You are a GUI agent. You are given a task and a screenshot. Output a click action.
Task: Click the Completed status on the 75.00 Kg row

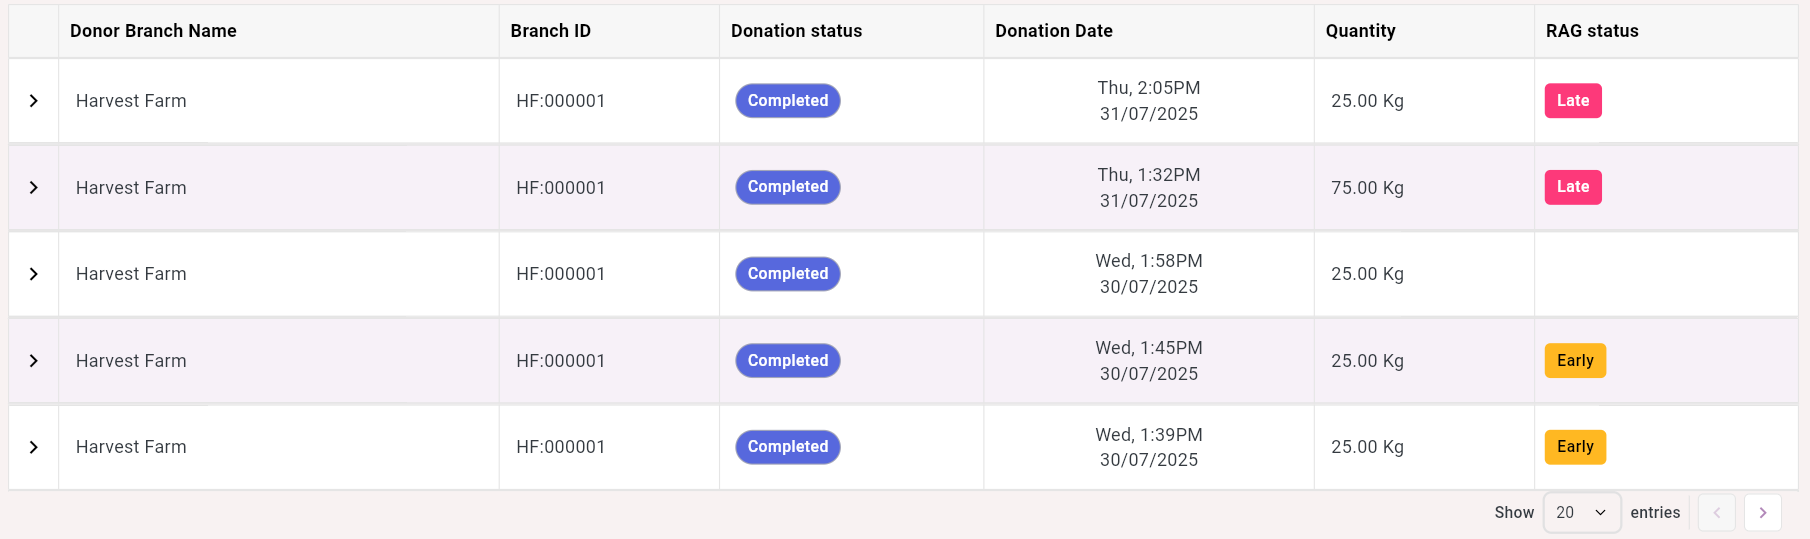coord(788,187)
